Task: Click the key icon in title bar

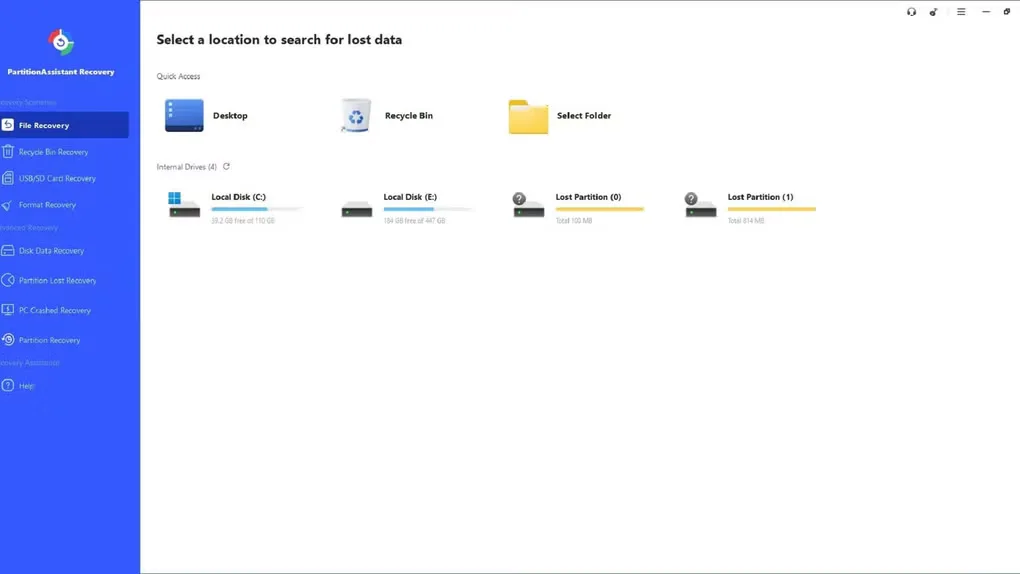Action: click(933, 12)
